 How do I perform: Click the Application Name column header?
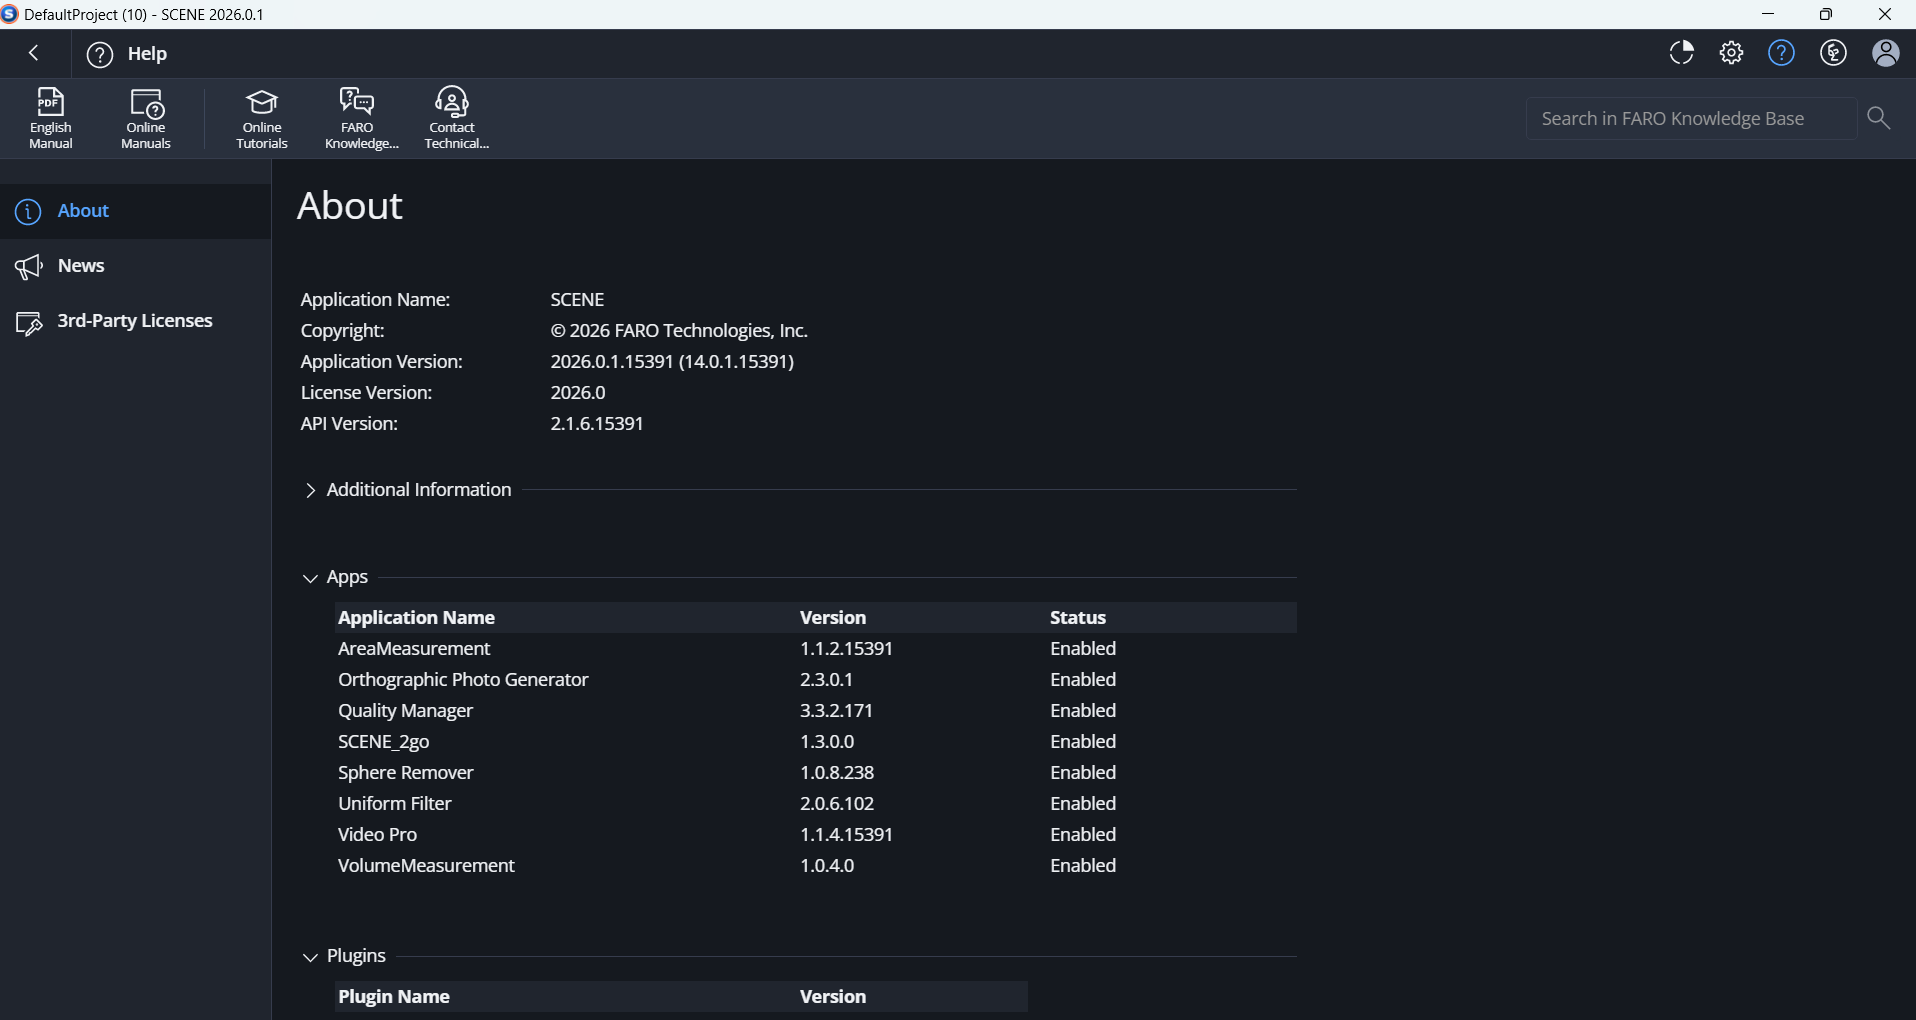pyautogui.click(x=416, y=618)
